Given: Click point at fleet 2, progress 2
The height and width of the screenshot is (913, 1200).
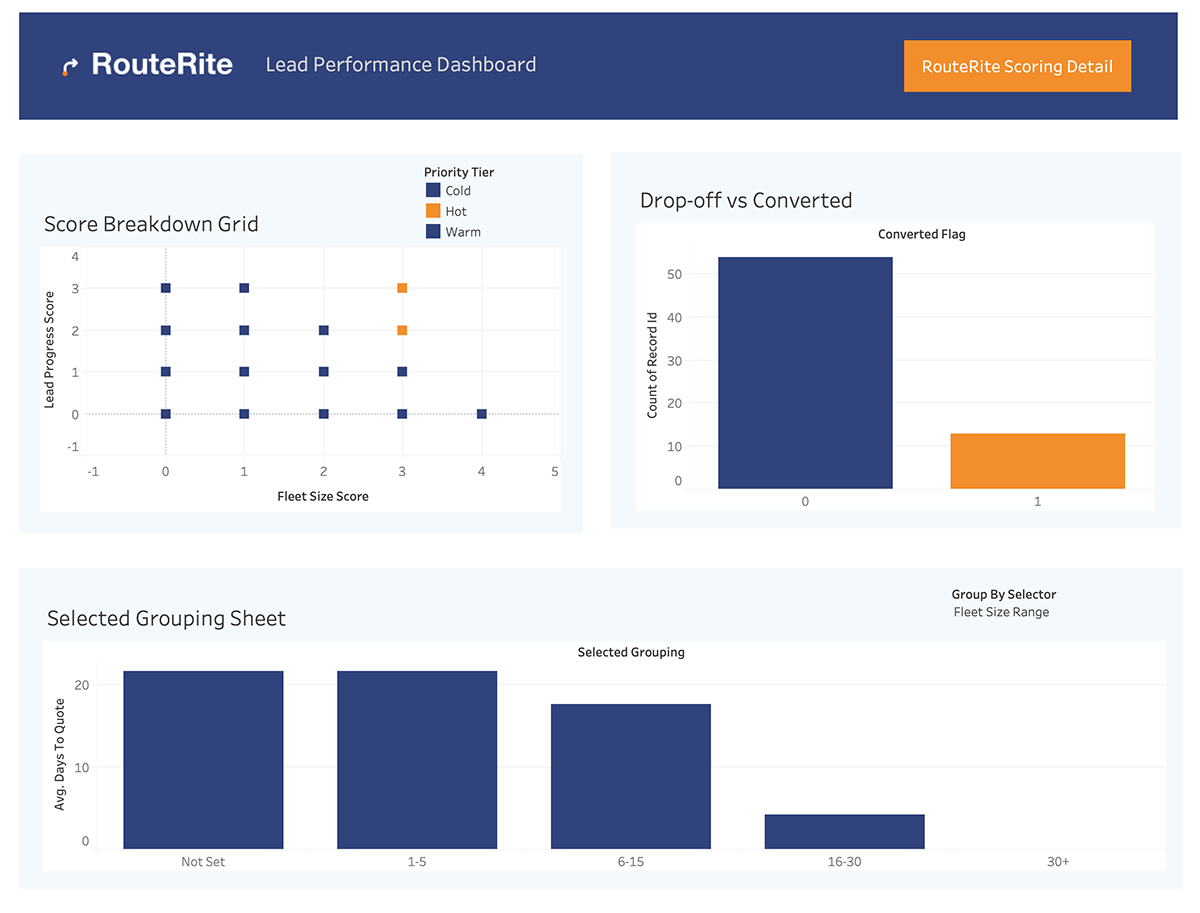Looking at the screenshot, I should 323,330.
